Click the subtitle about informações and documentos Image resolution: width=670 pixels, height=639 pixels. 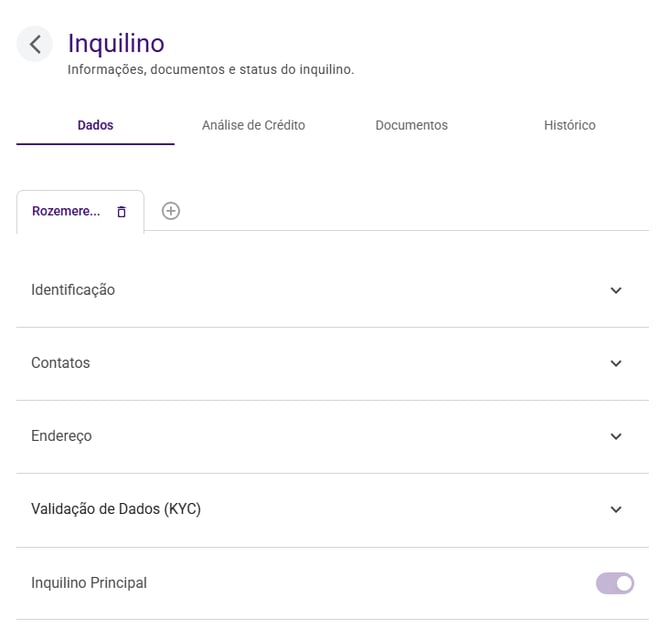(x=210, y=70)
